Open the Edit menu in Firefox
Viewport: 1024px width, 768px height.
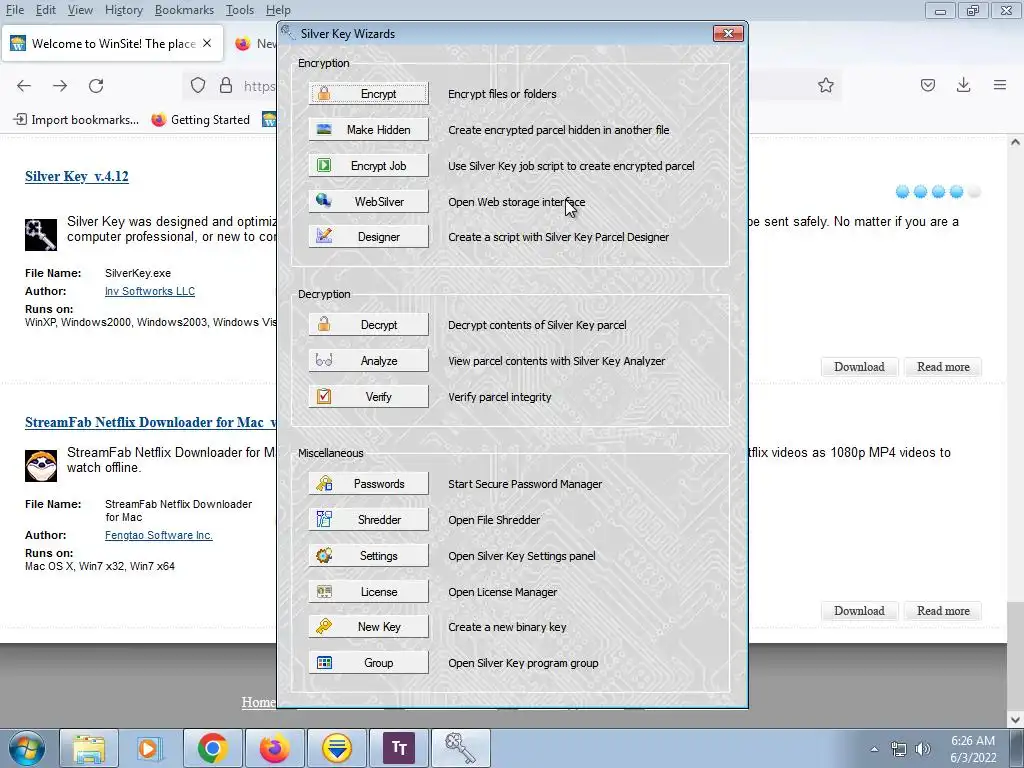tap(45, 10)
